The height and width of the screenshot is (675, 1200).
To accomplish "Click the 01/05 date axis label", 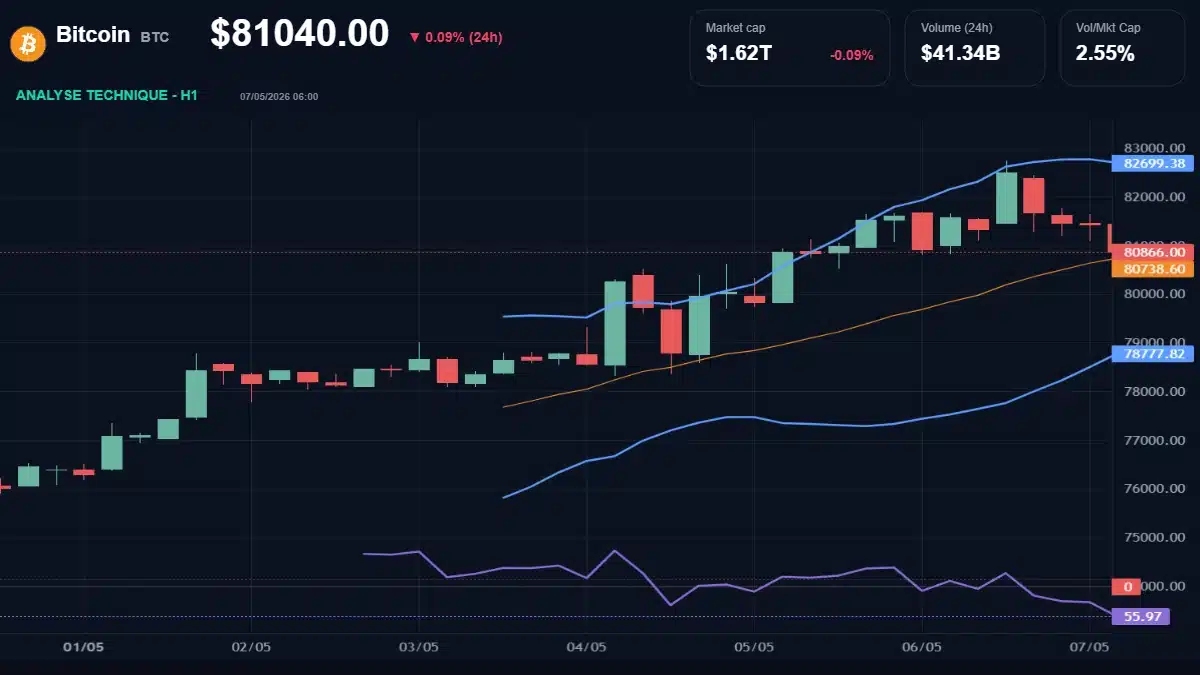I will pyautogui.click(x=83, y=647).
